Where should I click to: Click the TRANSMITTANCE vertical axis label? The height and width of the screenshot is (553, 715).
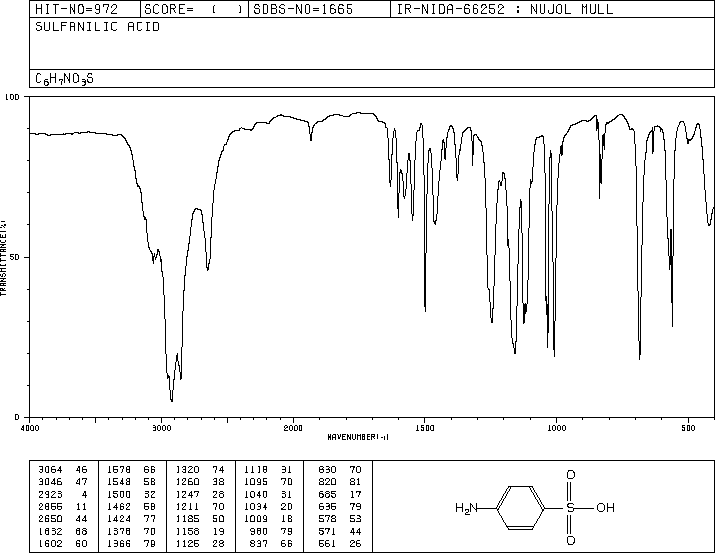coord(3,258)
